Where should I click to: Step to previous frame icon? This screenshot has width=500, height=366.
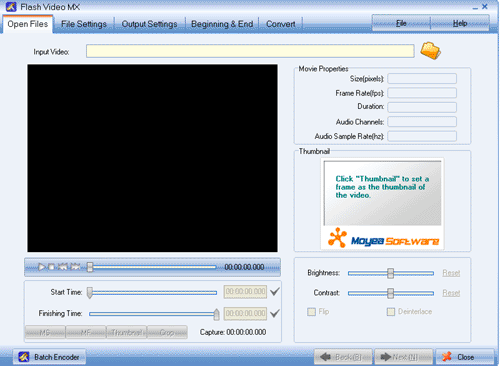click(x=63, y=267)
